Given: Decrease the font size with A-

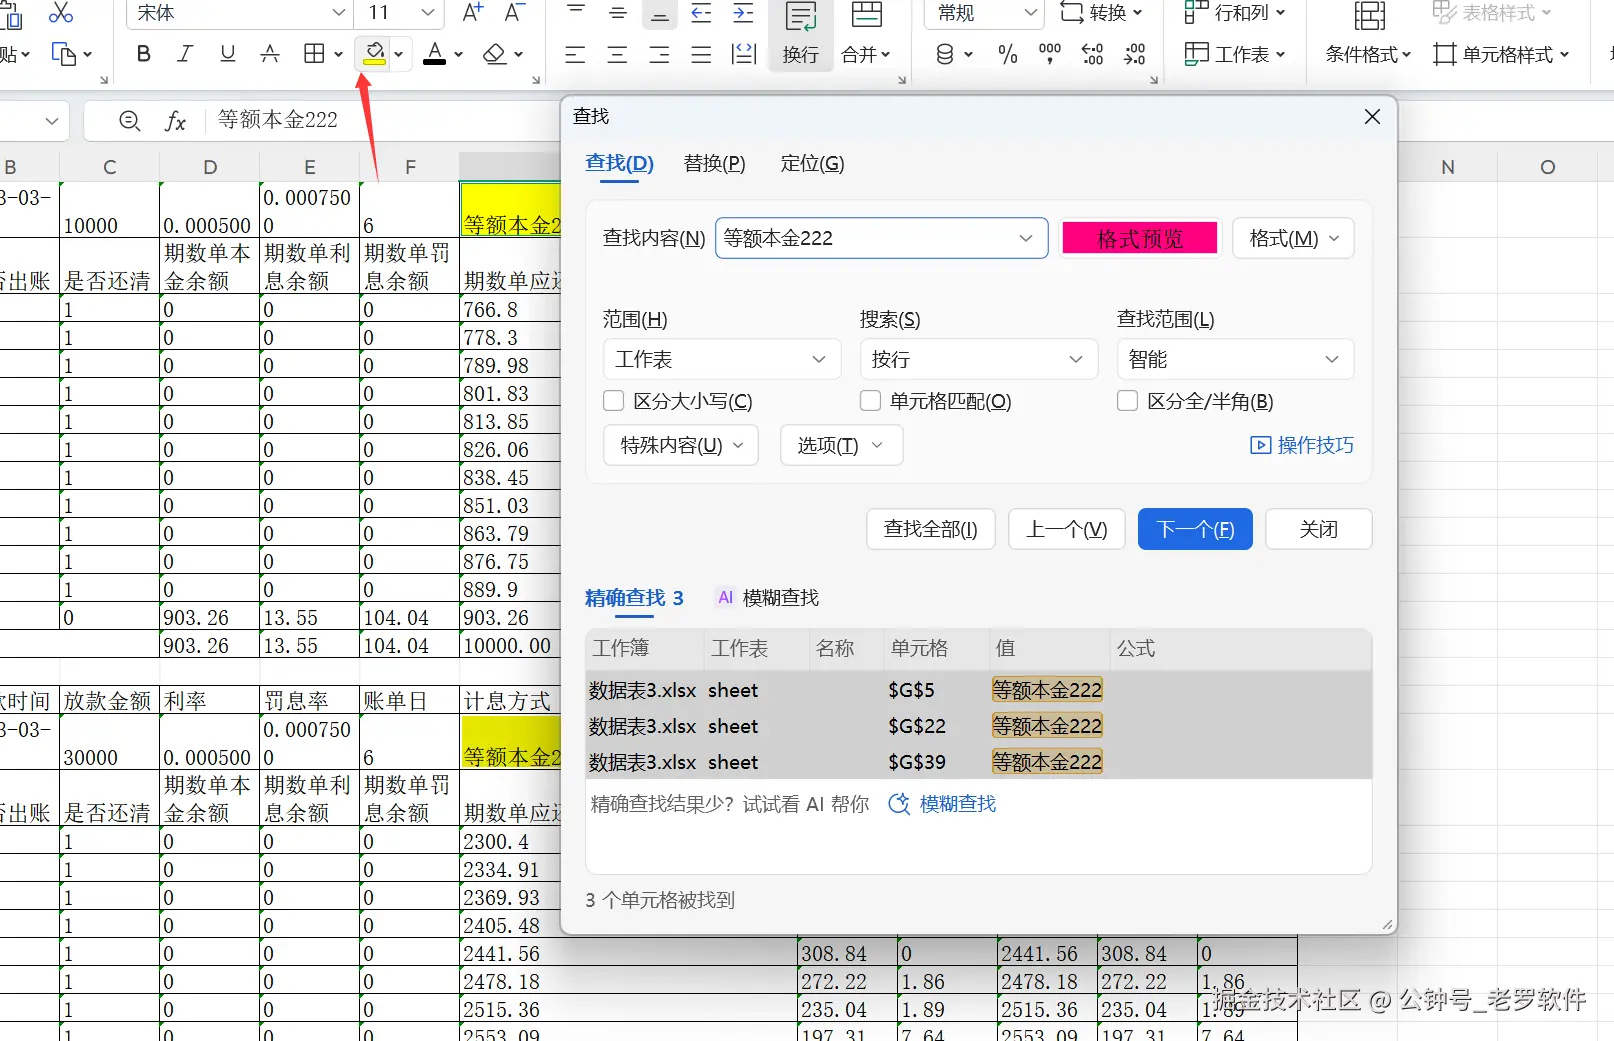Looking at the screenshot, I should [x=515, y=12].
